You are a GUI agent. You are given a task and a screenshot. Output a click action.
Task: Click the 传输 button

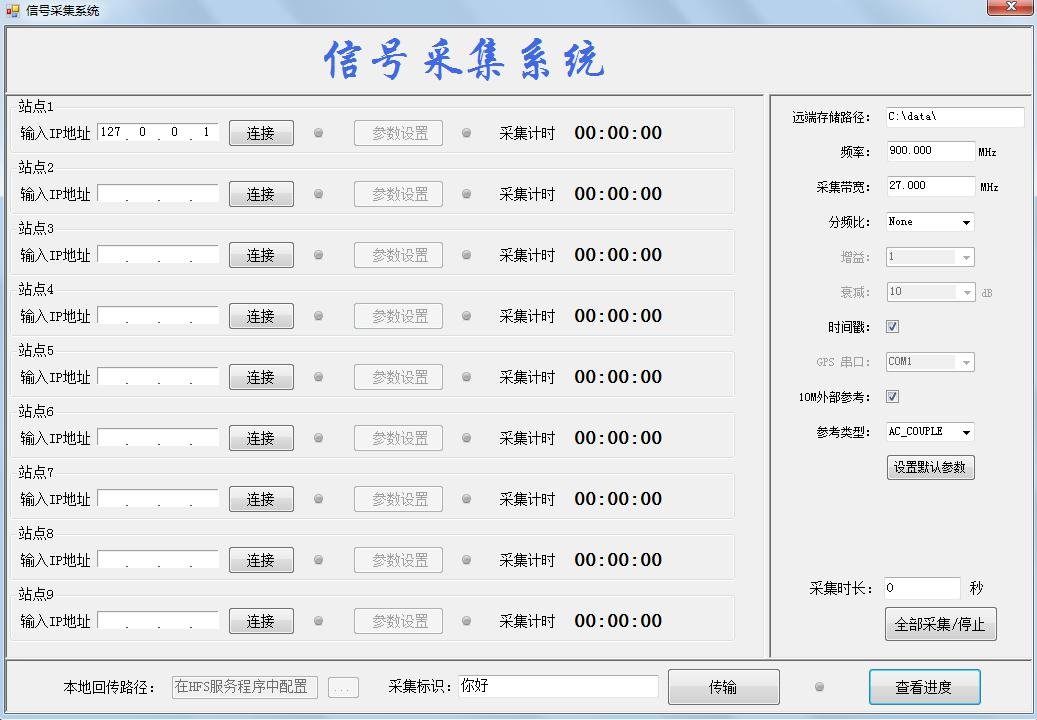[x=723, y=687]
